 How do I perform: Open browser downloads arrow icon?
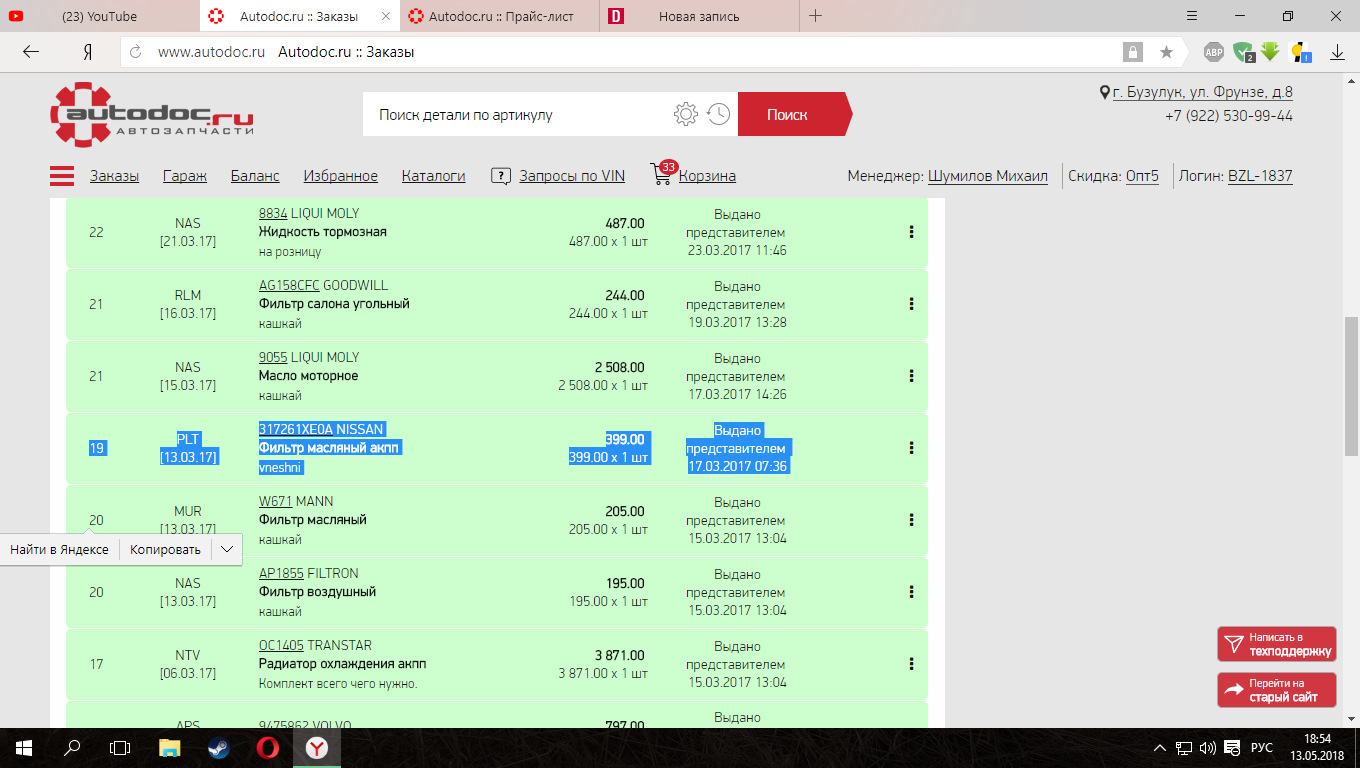[1337, 52]
